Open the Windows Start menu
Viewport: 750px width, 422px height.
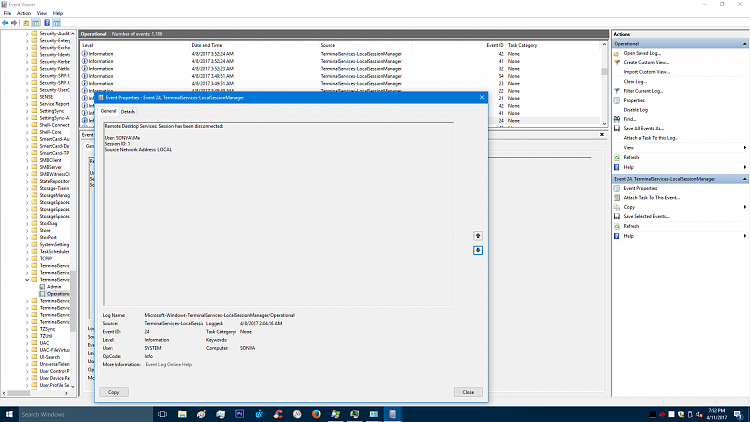(9, 414)
